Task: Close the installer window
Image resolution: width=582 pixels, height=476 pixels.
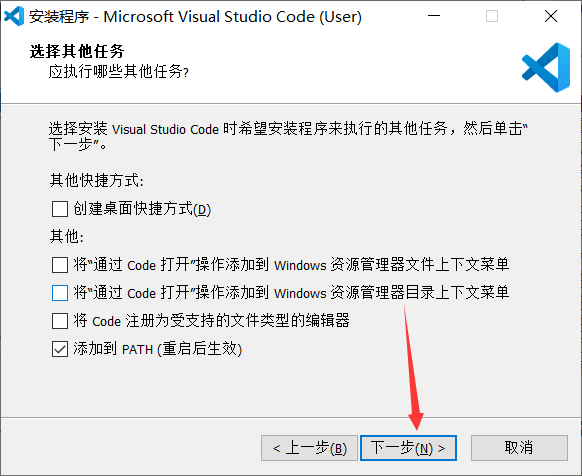Action: tap(551, 16)
